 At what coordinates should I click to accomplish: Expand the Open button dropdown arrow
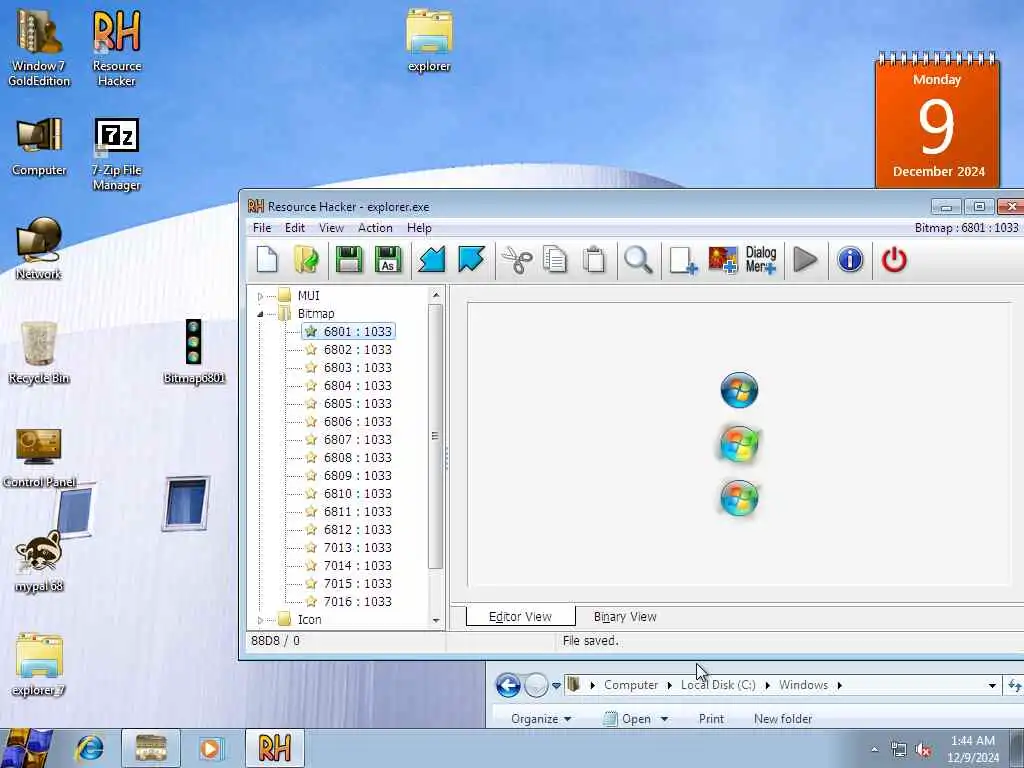pos(665,719)
